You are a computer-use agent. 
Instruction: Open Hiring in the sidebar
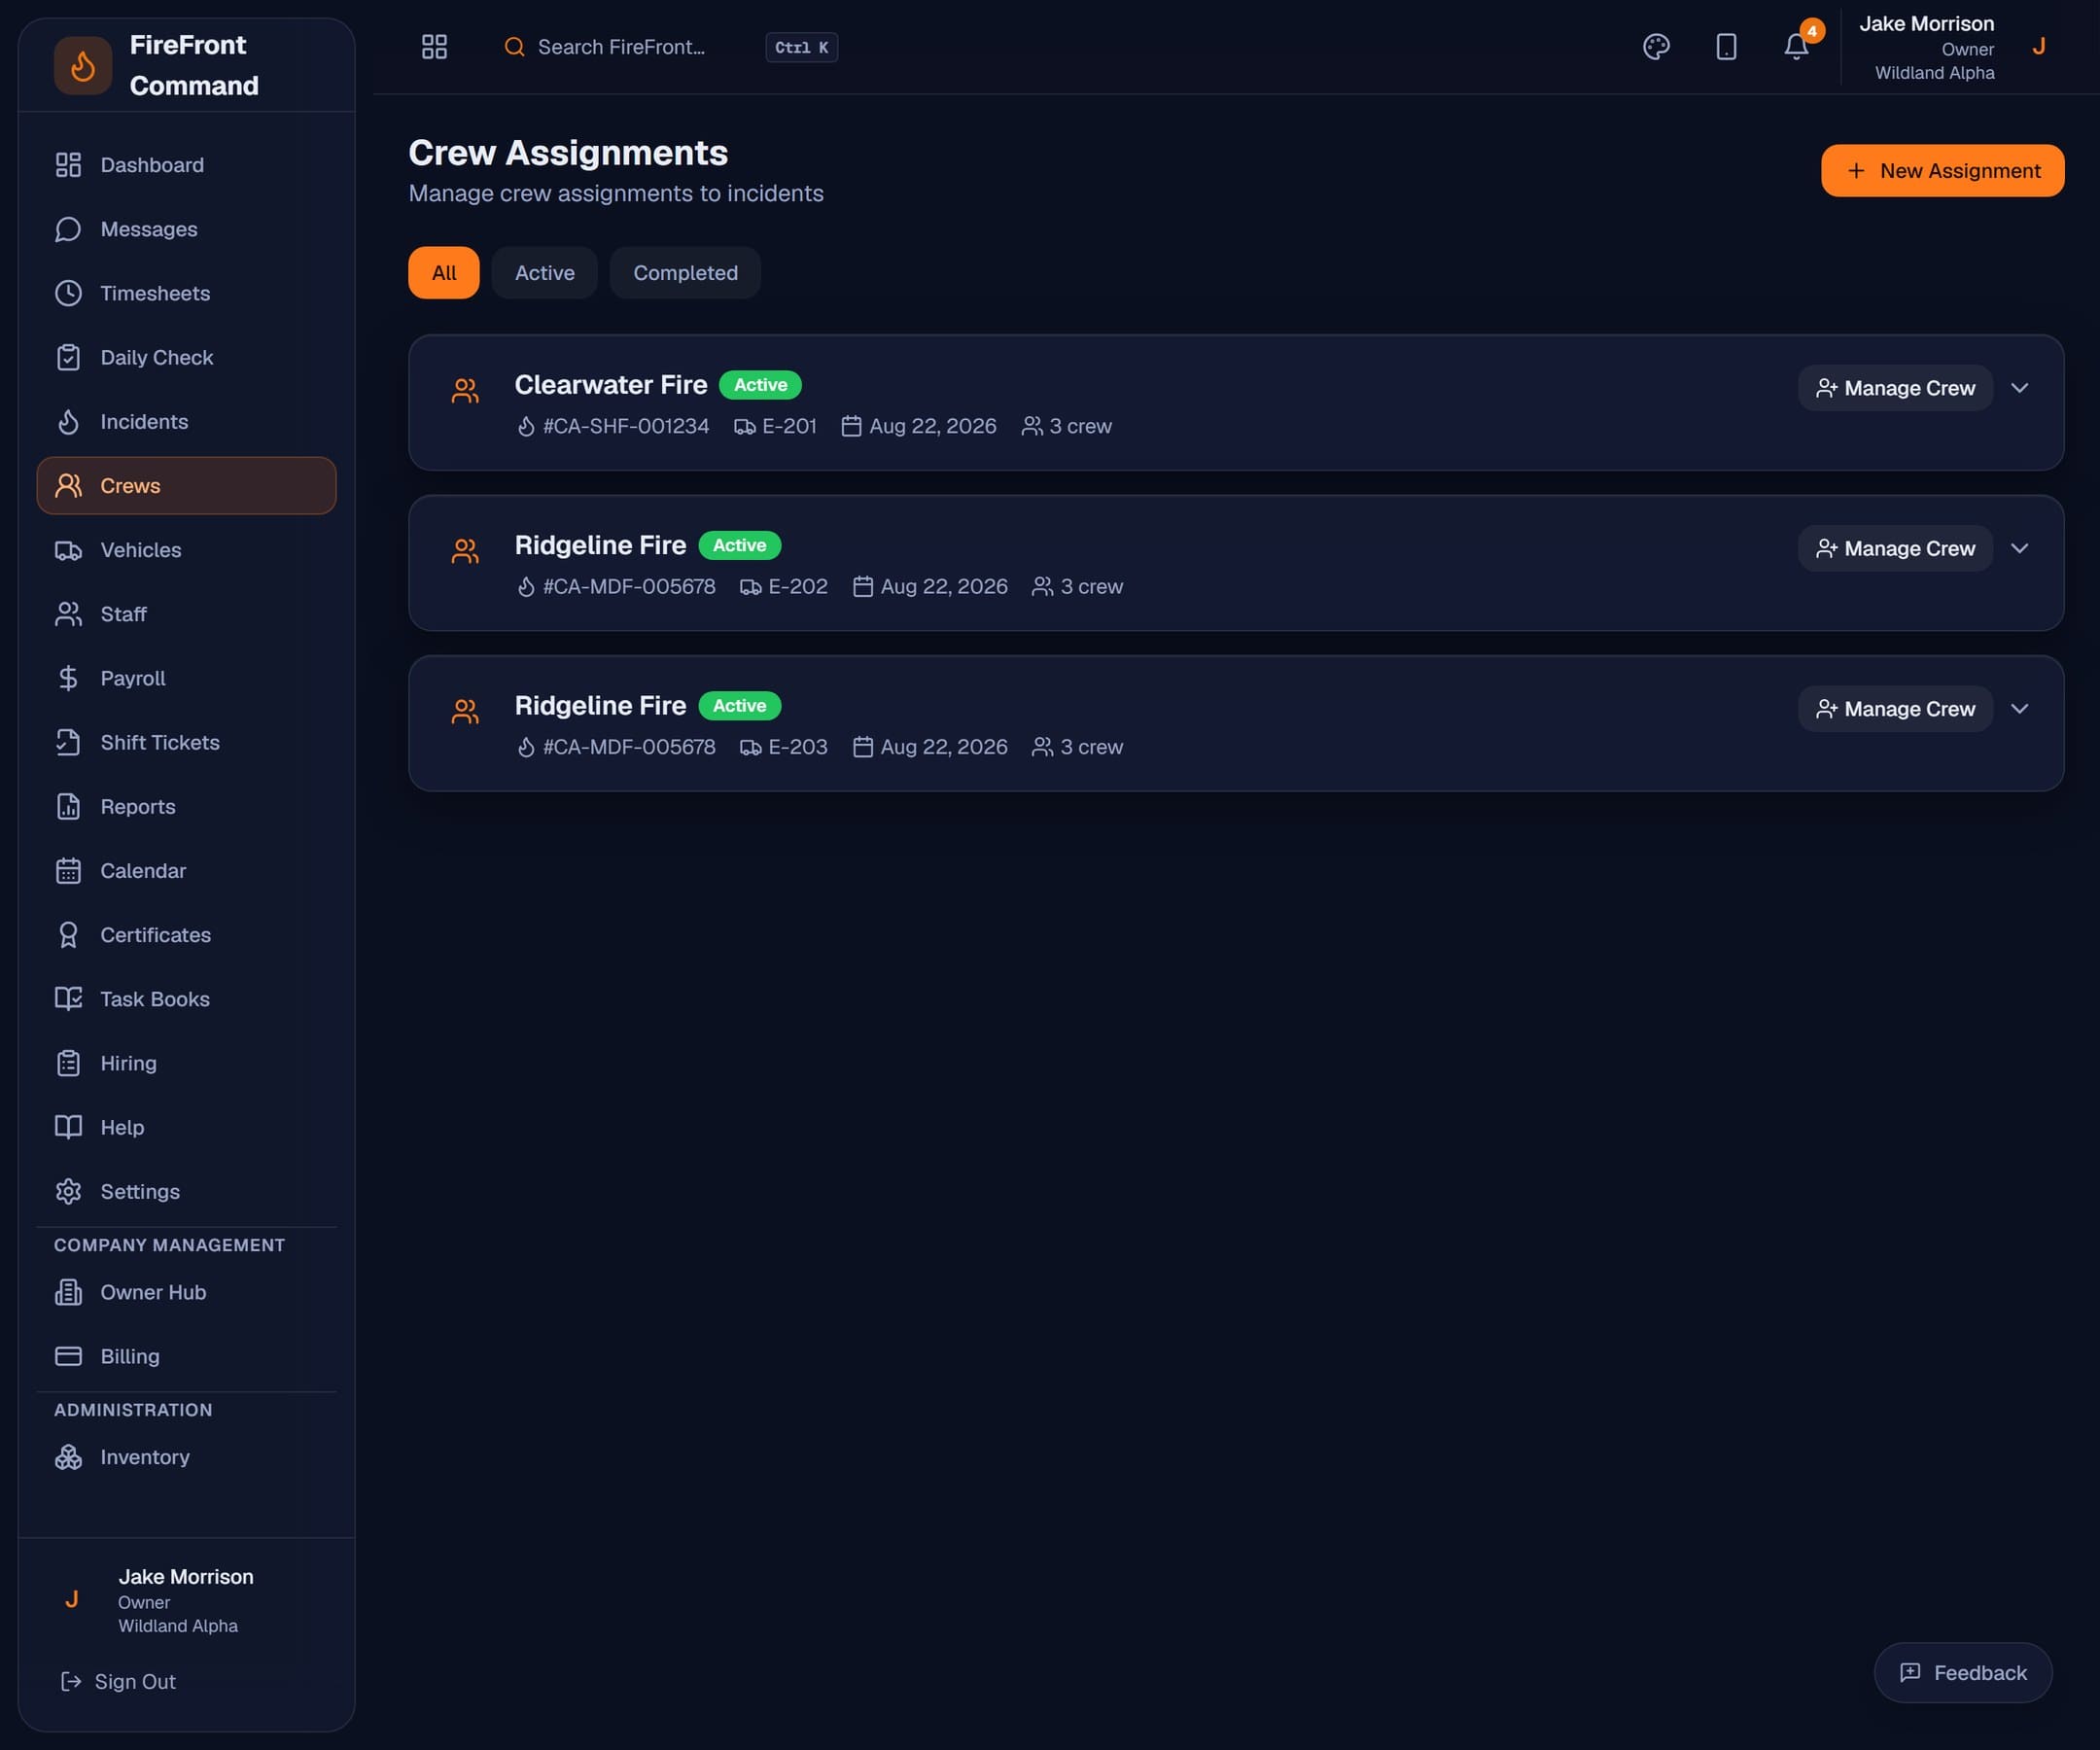(x=186, y=1063)
